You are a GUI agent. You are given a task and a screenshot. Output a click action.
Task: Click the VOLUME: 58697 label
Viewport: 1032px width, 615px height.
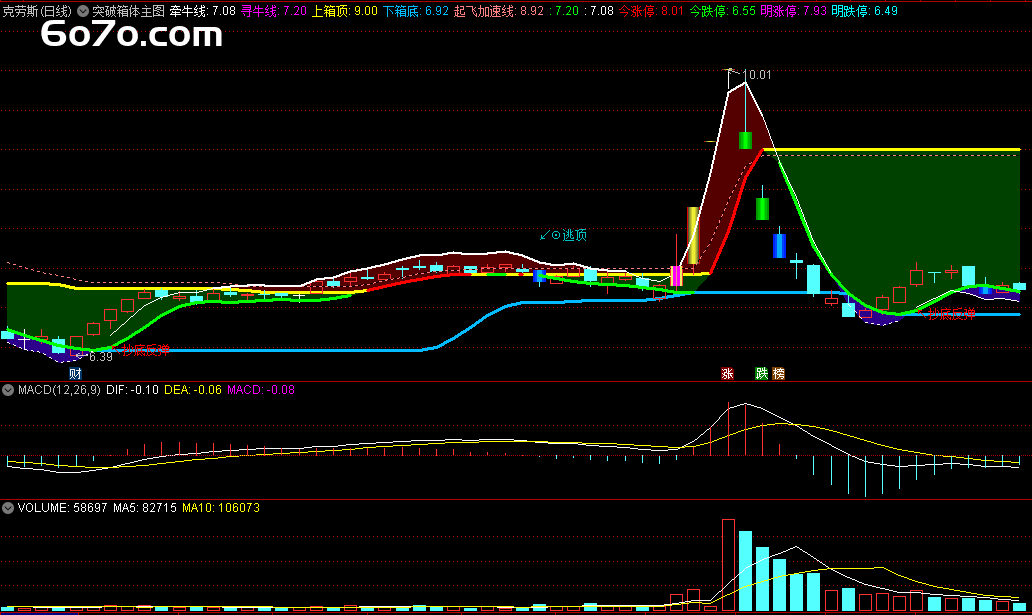63,508
